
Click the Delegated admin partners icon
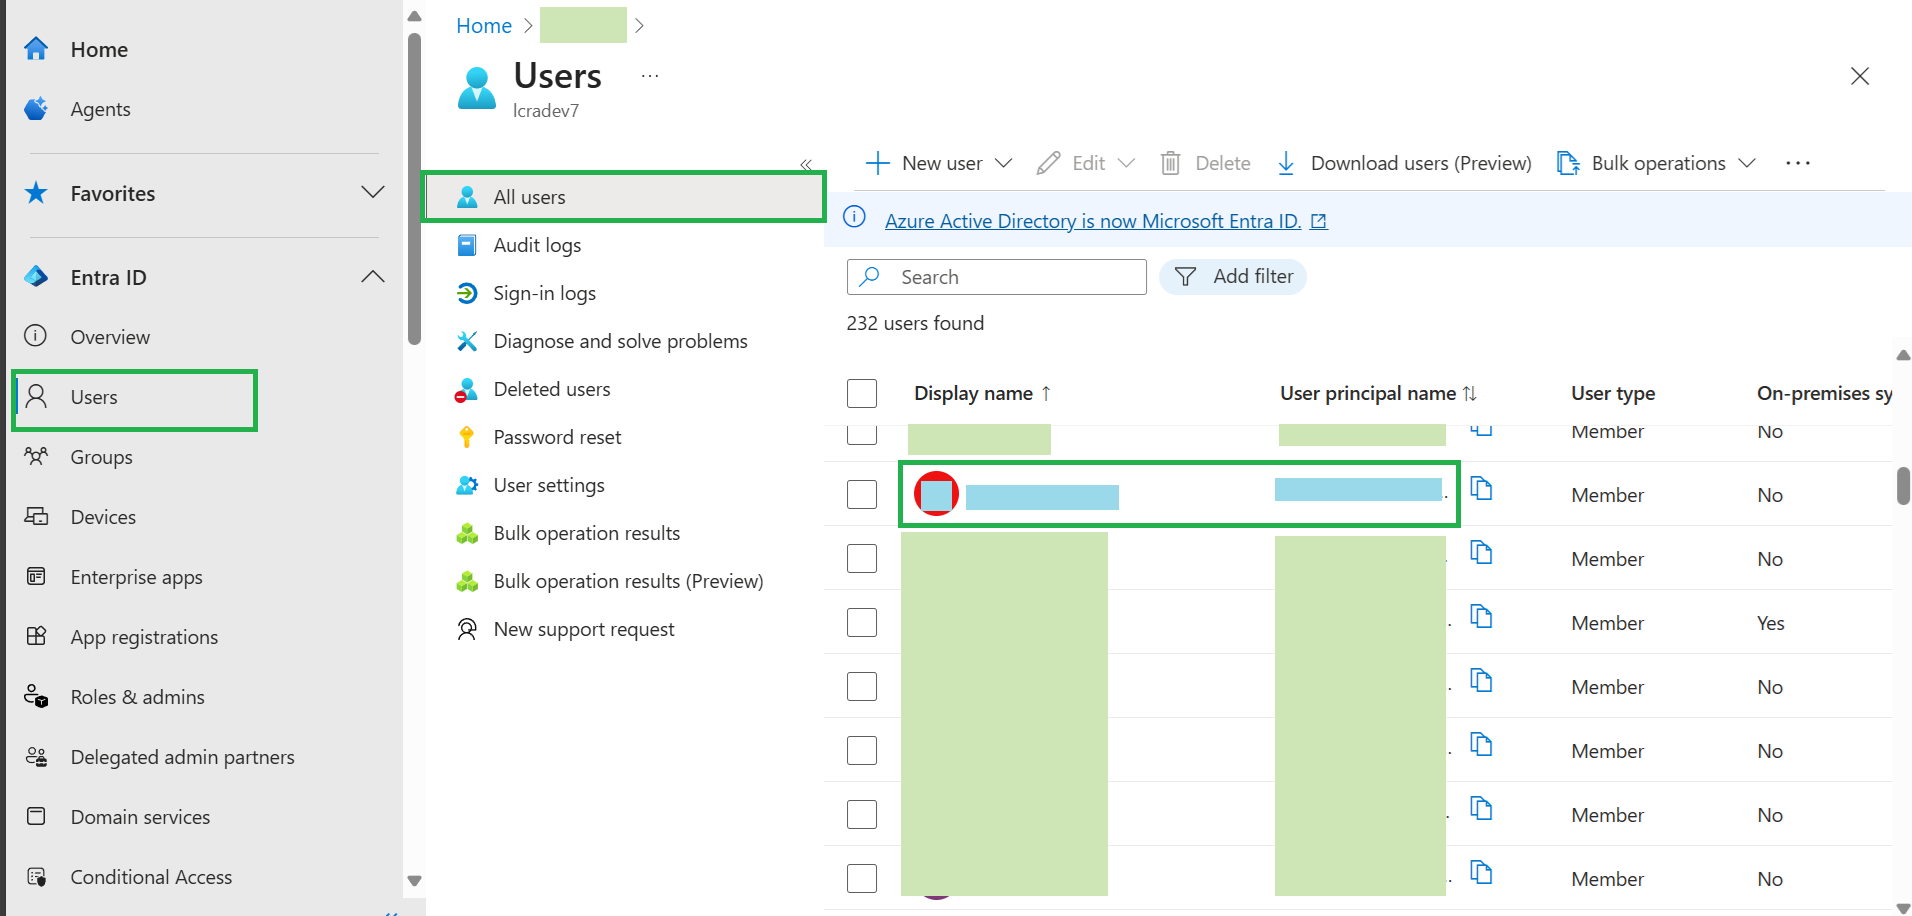click(36, 756)
